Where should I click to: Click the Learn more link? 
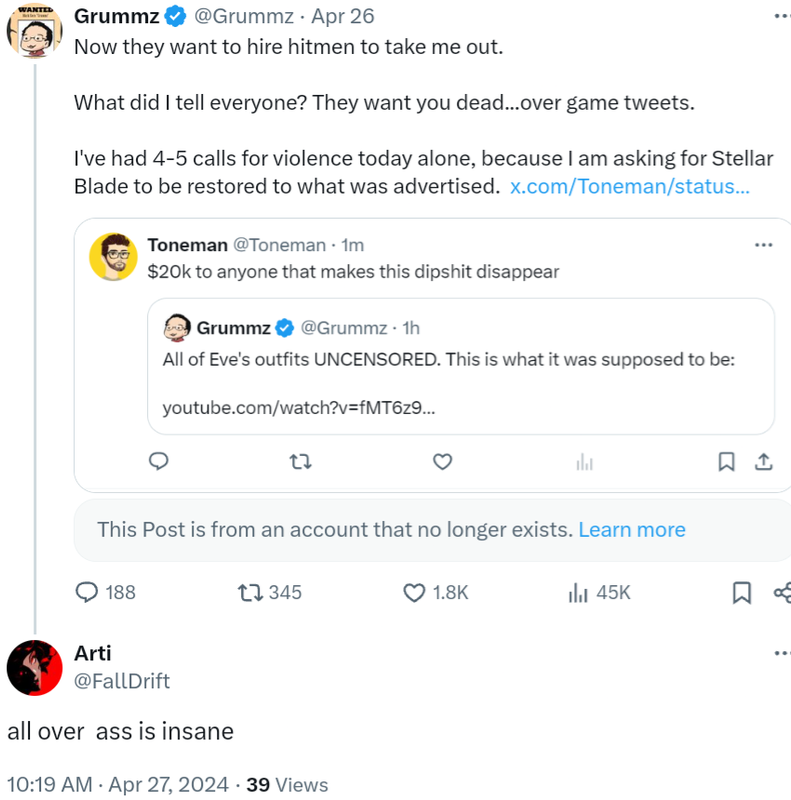(x=632, y=530)
